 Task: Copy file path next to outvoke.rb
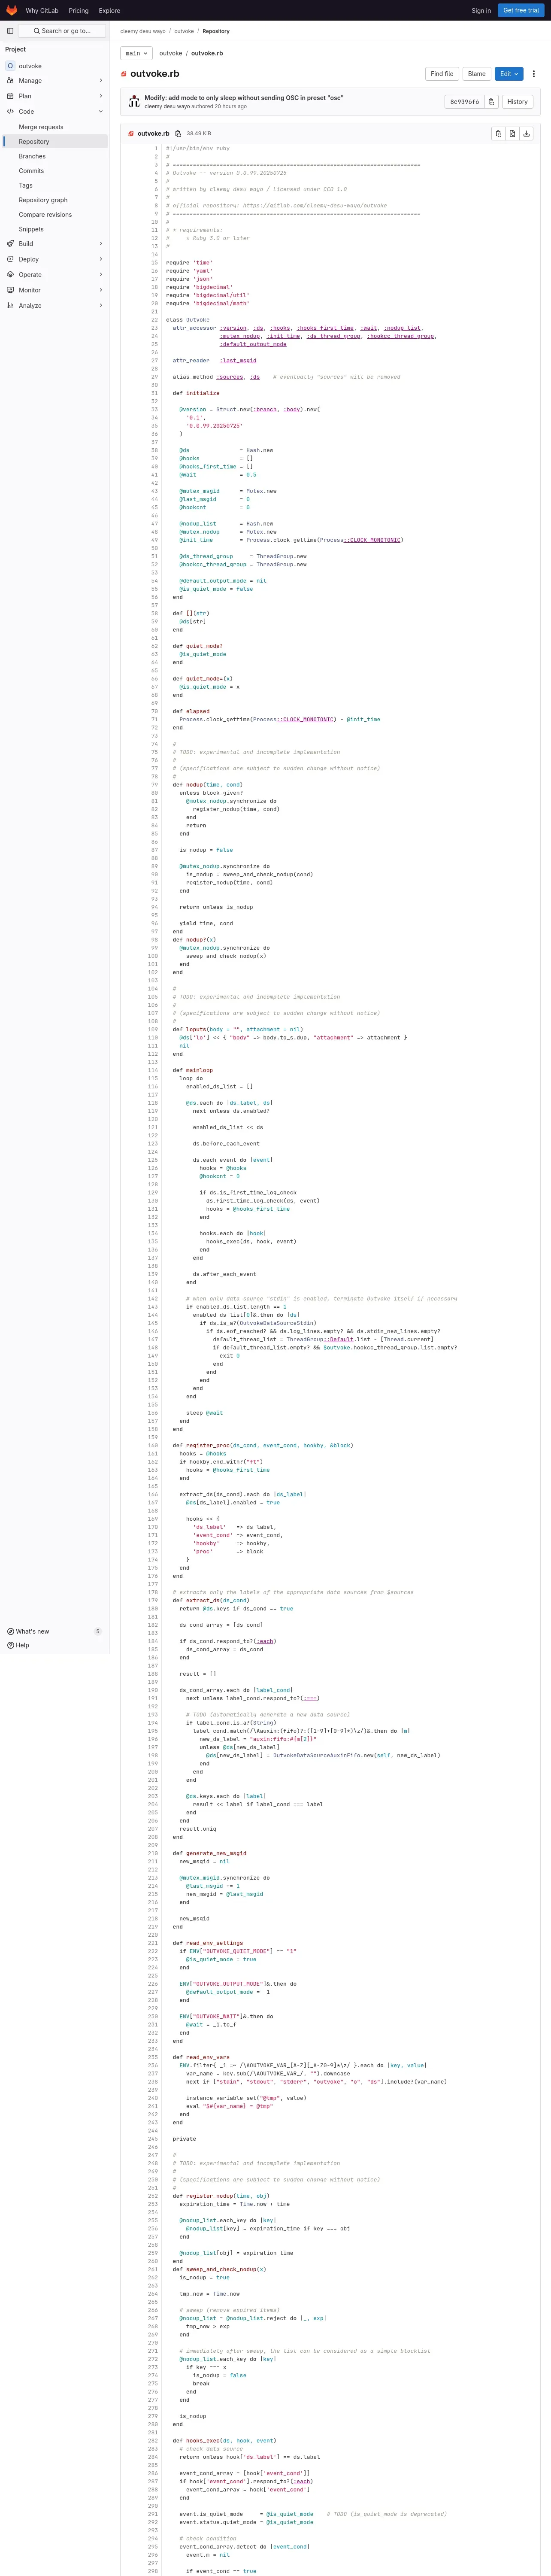[178, 133]
